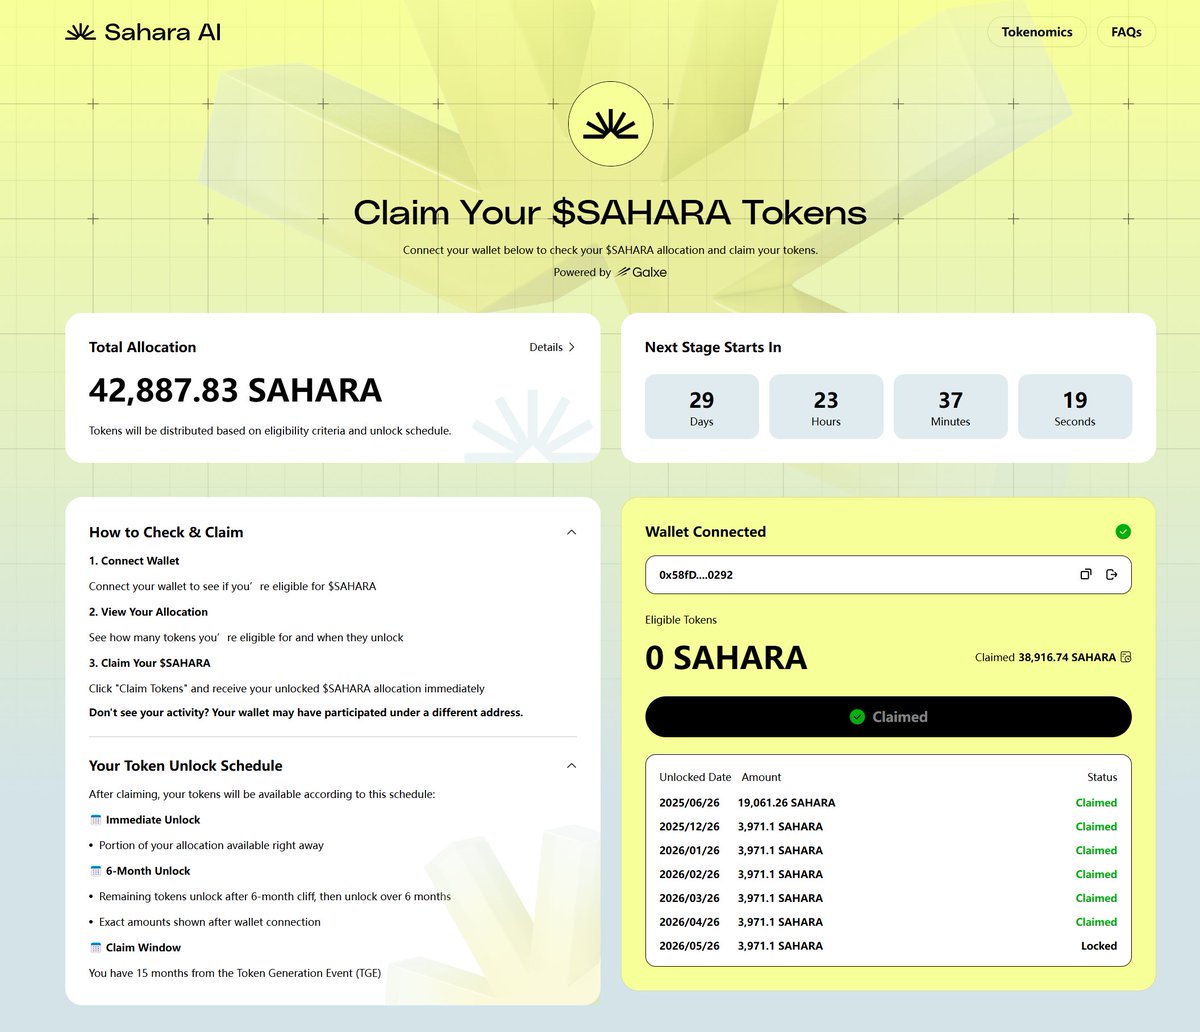
Task: Click the '2. View Your Allocation' step heading
Action: tap(148, 612)
